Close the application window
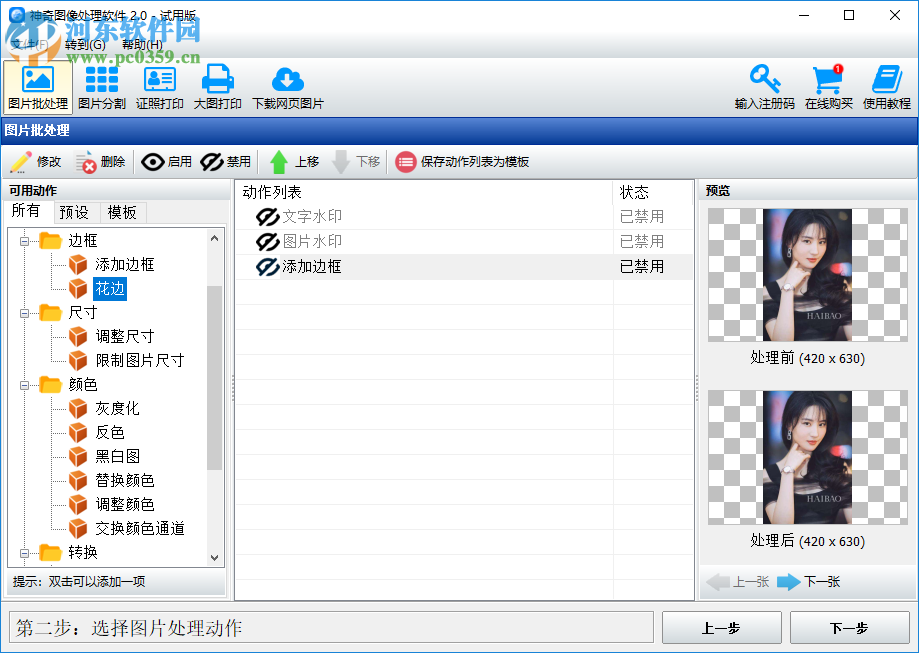This screenshot has height=653, width=919. point(894,15)
